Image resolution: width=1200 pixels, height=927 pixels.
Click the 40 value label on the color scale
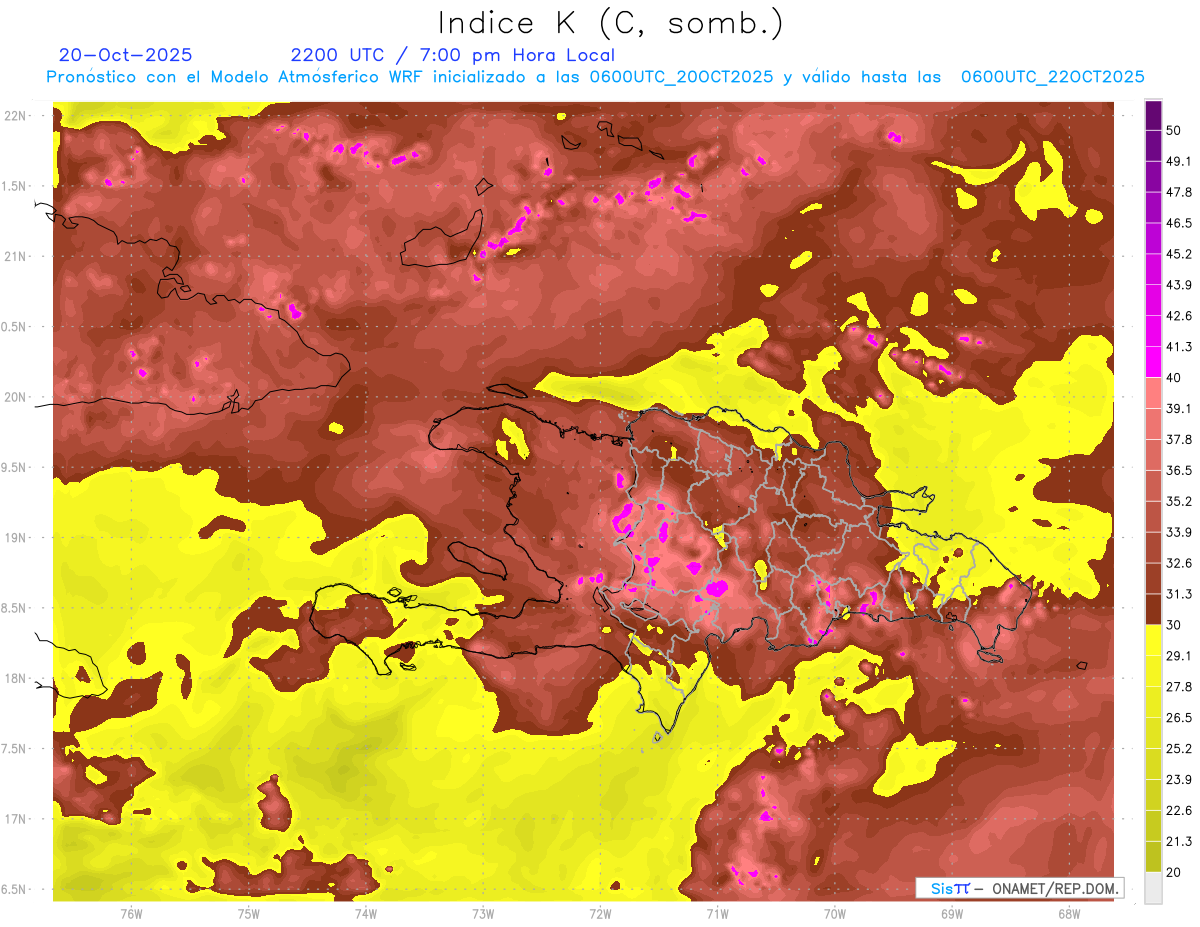click(x=1174, y=377)
